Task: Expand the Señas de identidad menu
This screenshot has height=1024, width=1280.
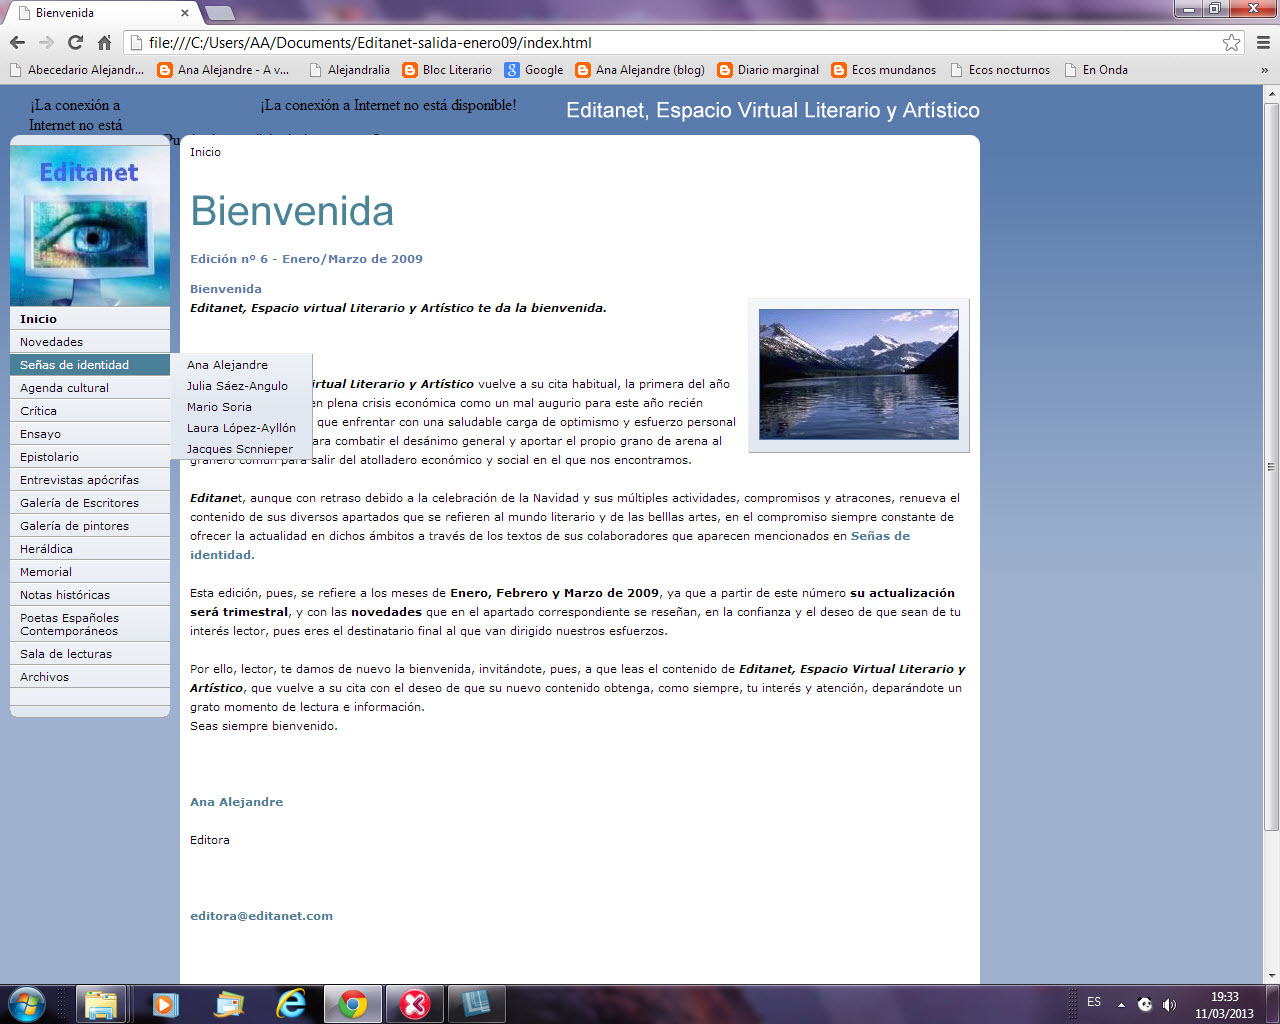Action: coord(75,365)
